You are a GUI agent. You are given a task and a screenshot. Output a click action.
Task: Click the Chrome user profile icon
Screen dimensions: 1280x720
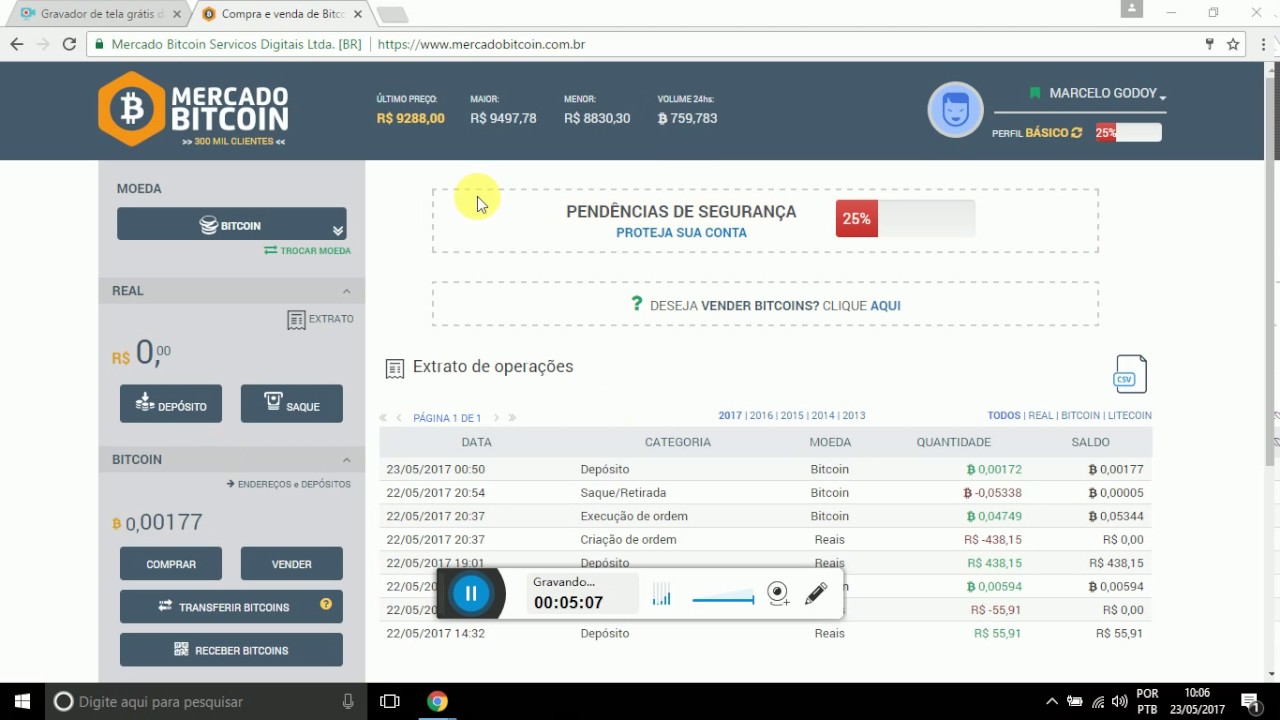1132,9
